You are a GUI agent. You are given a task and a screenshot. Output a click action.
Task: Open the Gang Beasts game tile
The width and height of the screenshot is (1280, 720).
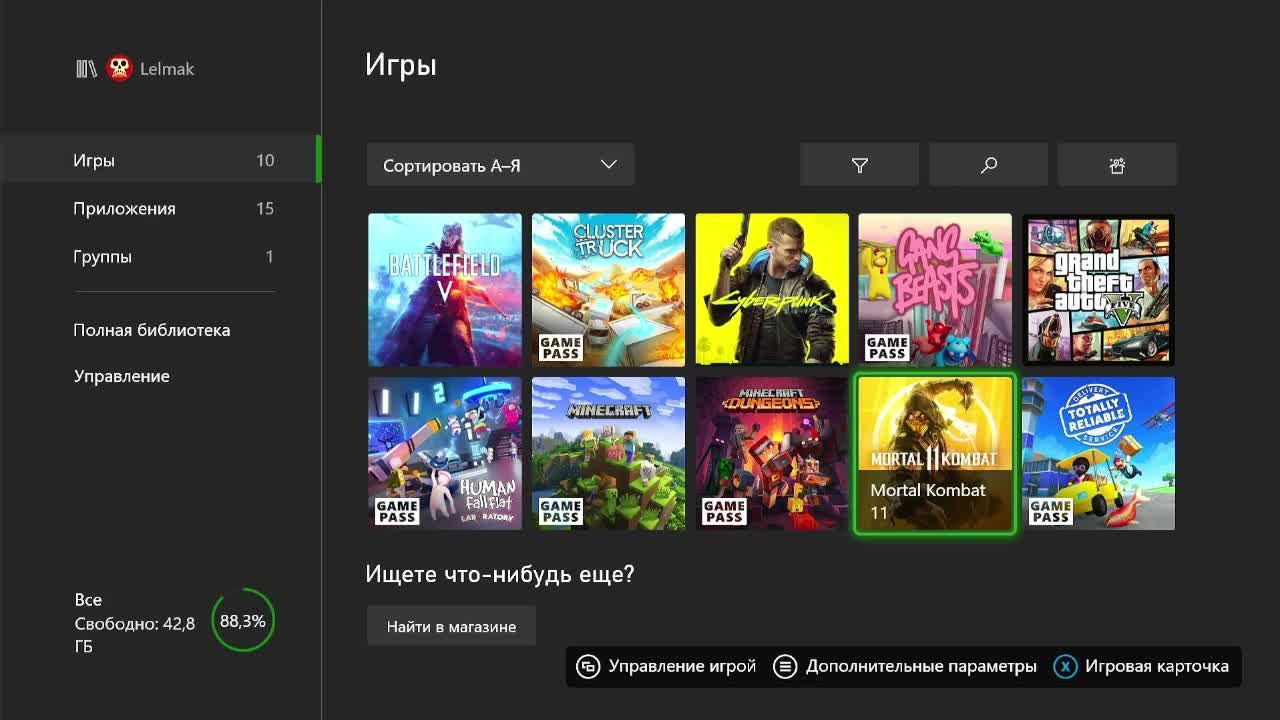point(935,290)
